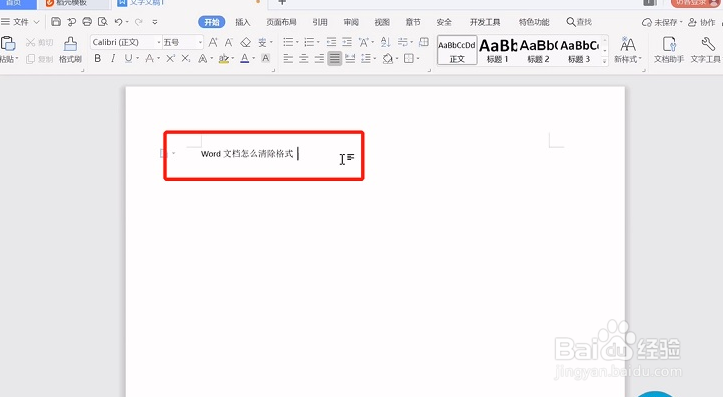Open the customize quick access toolbar dropdown

coord(155,22)
